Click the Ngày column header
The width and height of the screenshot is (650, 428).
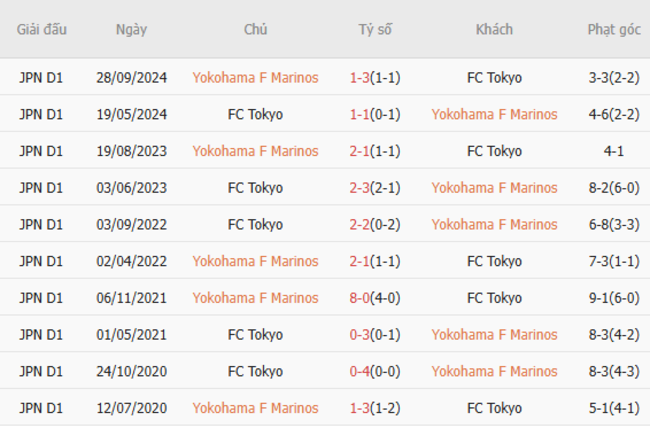[x=131, y=29]
